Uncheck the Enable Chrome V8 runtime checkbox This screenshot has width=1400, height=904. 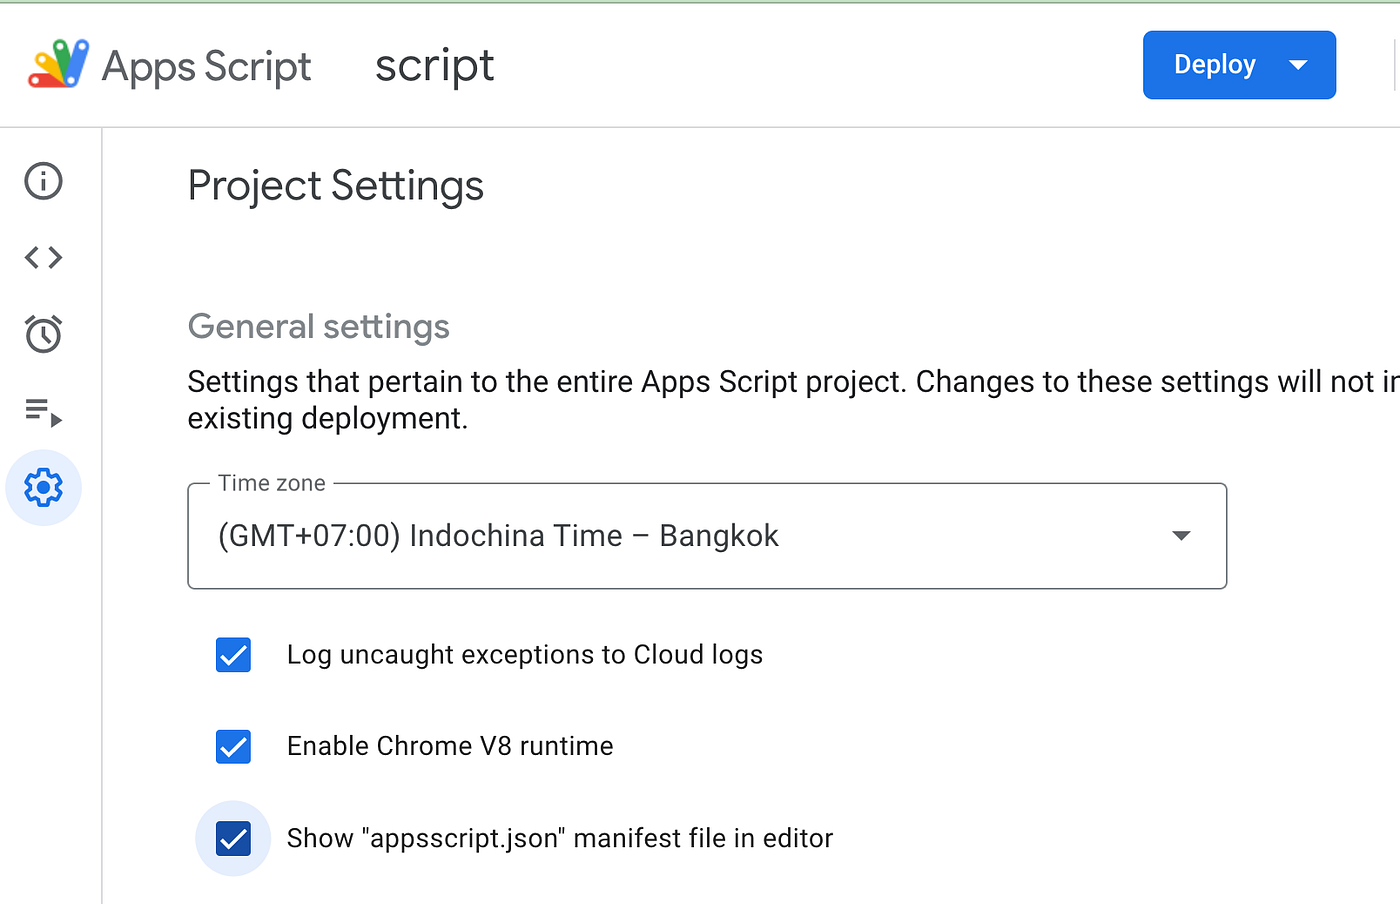point(233,747)
